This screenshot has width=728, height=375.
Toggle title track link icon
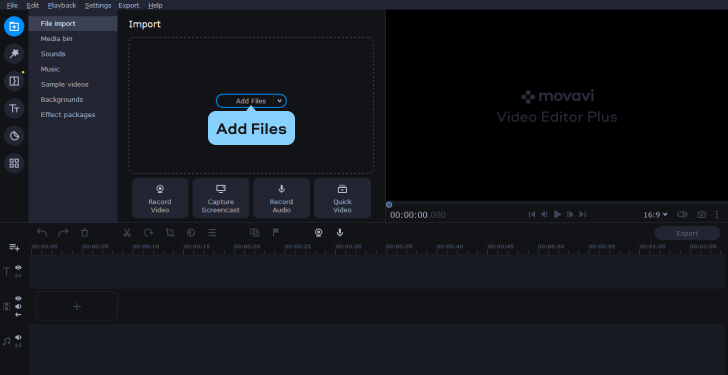(18, 276)
